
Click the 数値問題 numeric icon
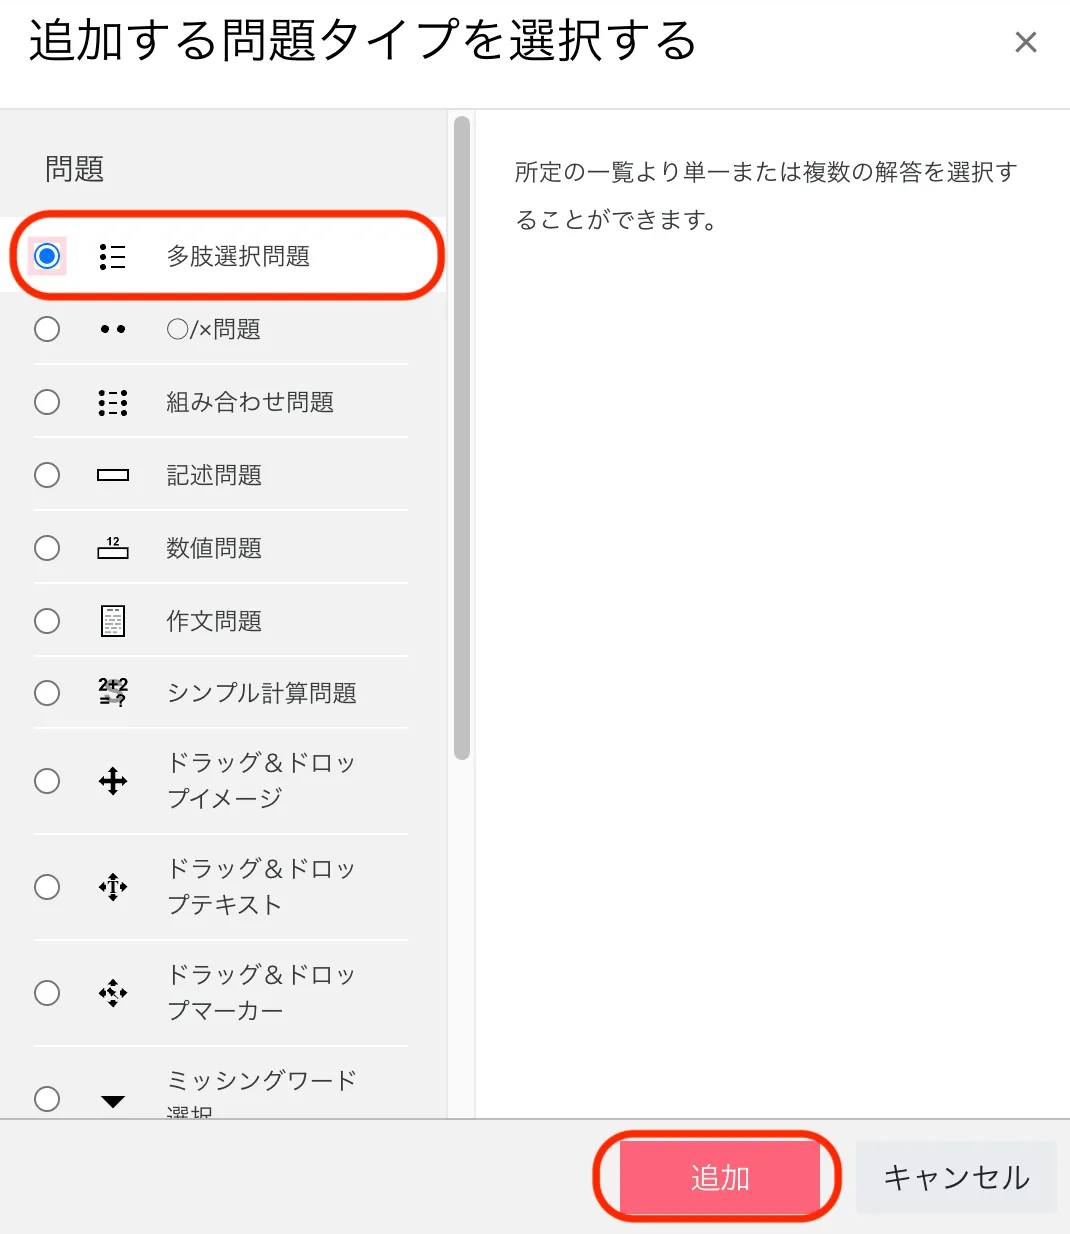pyautogui.click(x=113, y=548)
